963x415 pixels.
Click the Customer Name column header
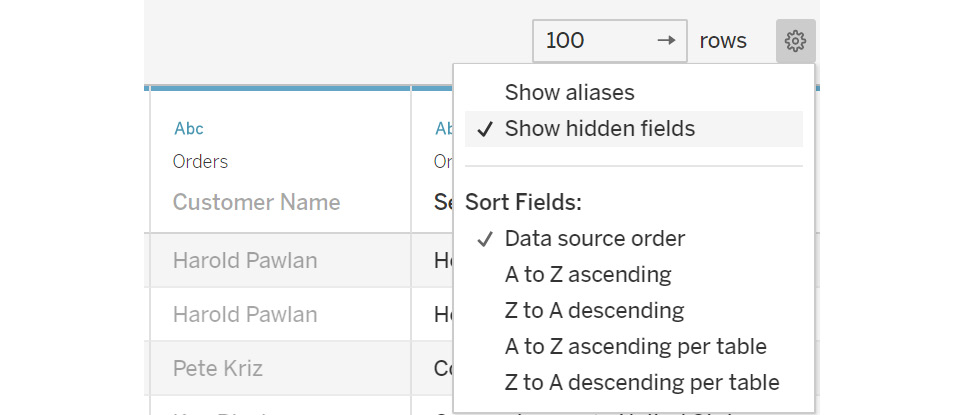point(256,202)
